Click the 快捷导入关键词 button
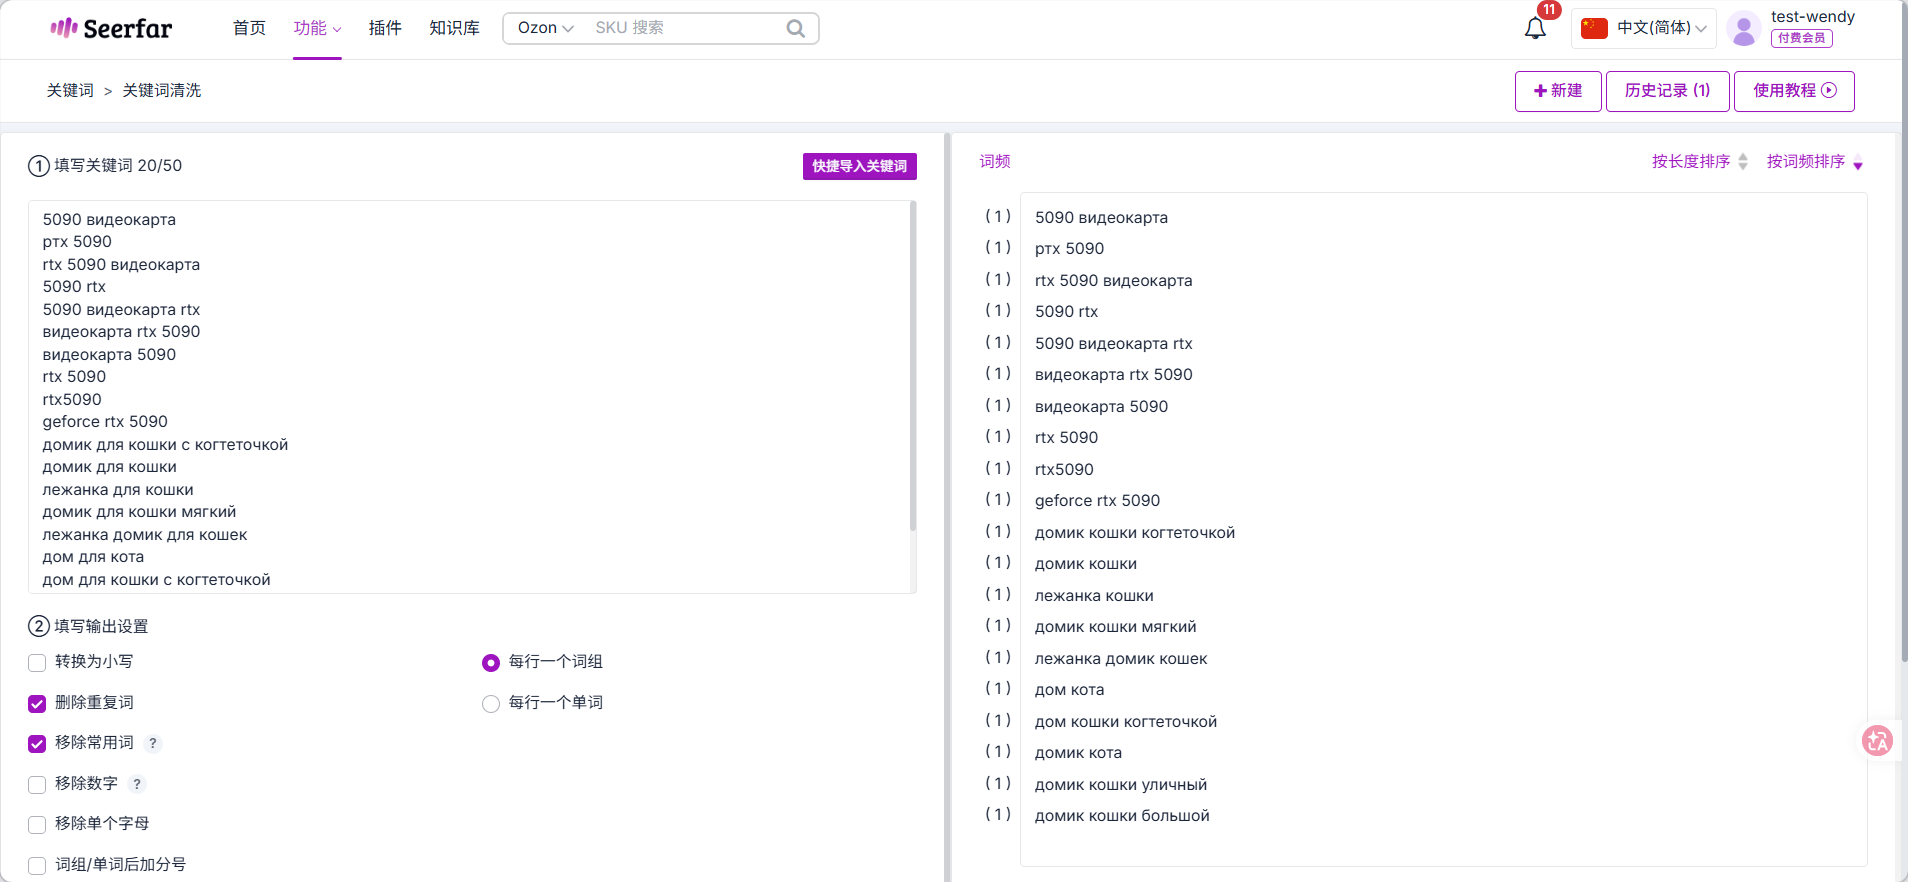Screen dimensions: 1908x882 (859, 166)
